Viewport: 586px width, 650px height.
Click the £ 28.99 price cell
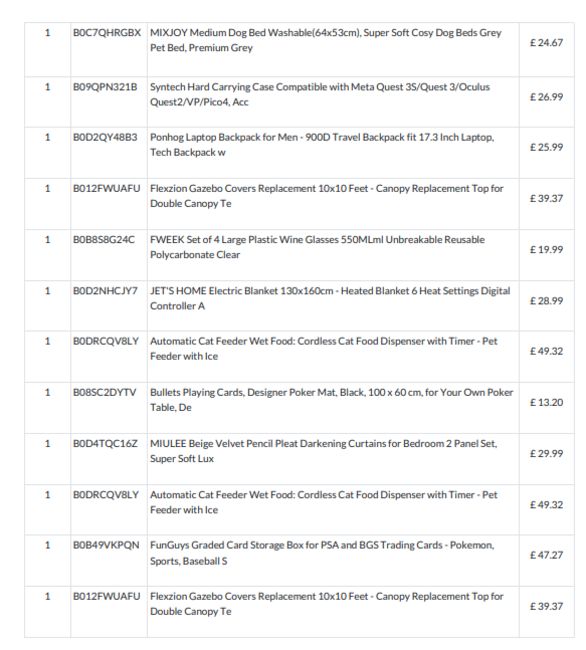point(546,301)
